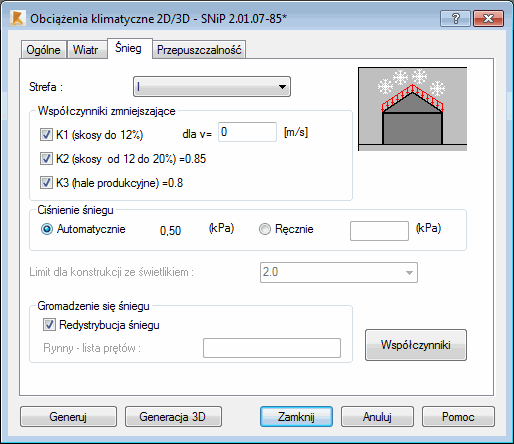Click the question mark help icon
This screenshot has width=514, height=444.
point(455,18)
